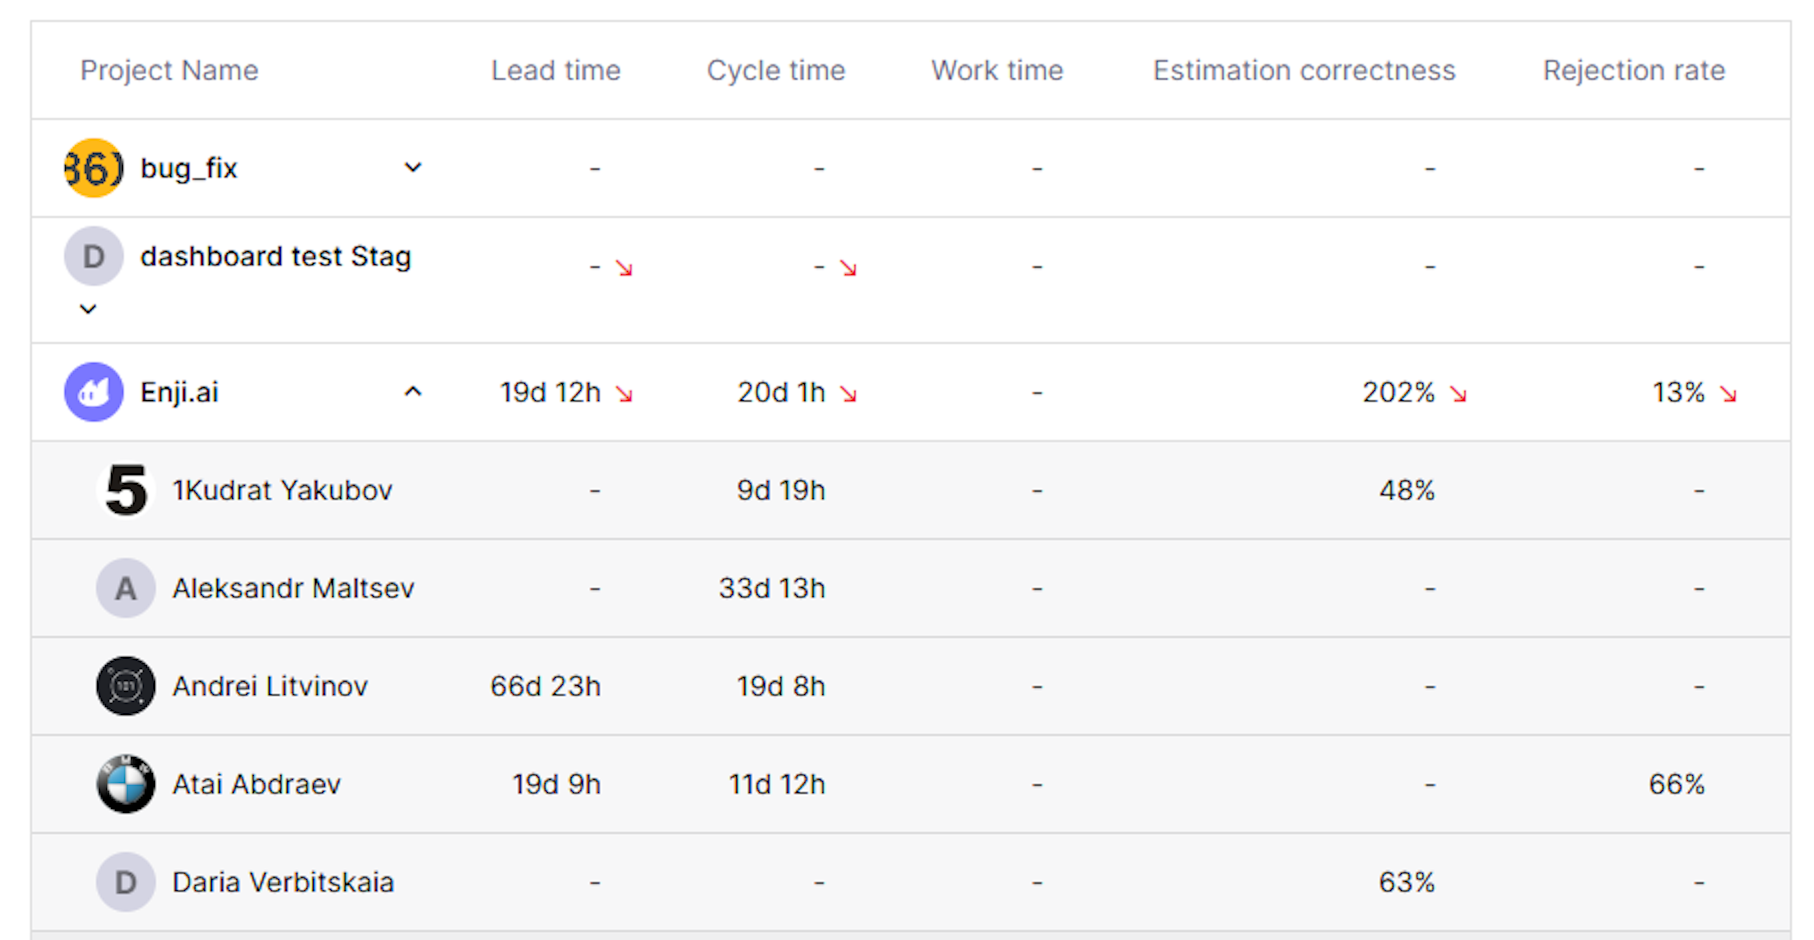Click the Enji.ai project logo icon
Viewport: 1814px width, 940px height.
coord(94,392)
